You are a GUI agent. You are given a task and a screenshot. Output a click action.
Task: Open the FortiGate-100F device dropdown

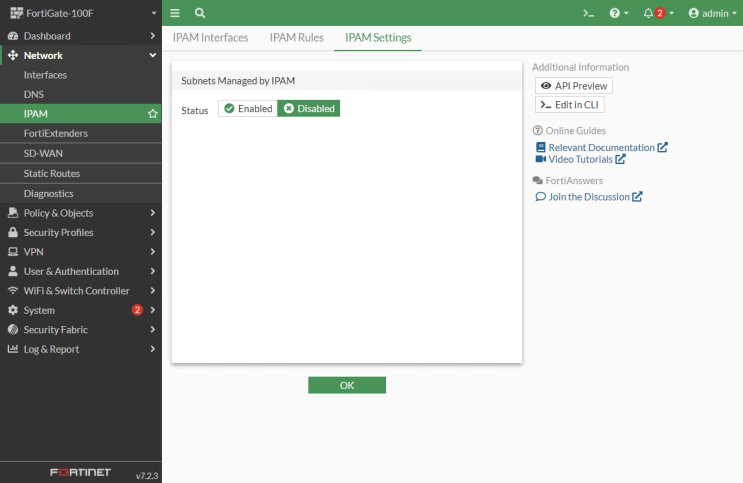(x=154, y=13)
